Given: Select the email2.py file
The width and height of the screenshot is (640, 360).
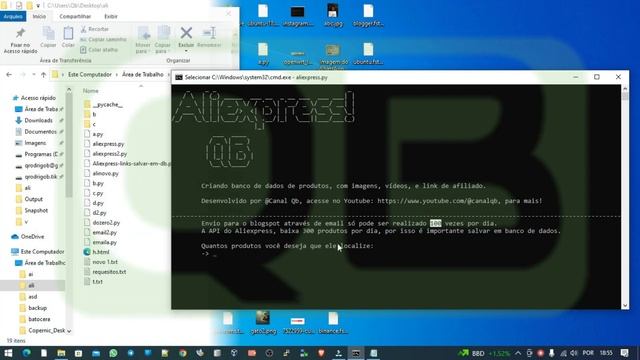Looking at the screenshot, I should point(104,233).
